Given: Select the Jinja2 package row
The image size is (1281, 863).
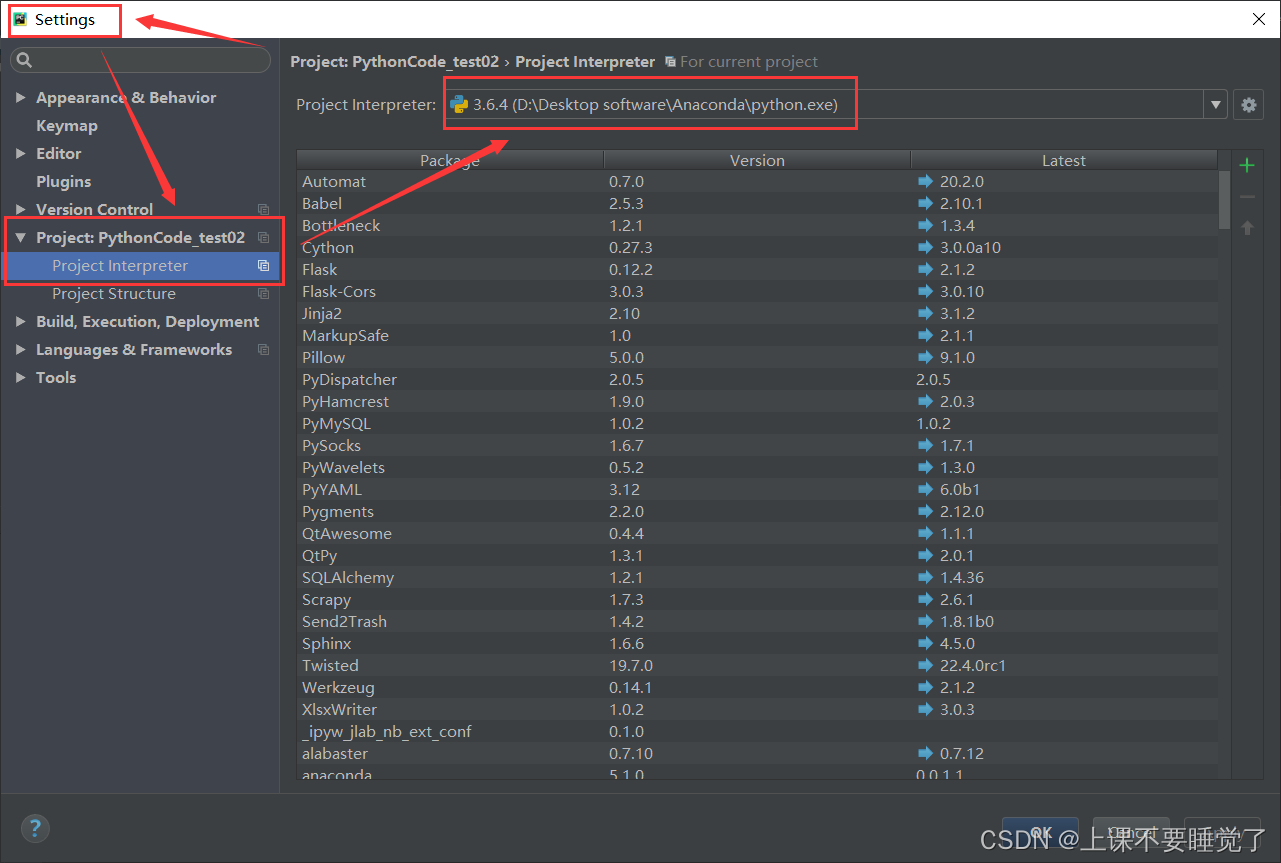Looking at the screenshot, I should pyautogui.click(x=757, y=314).
